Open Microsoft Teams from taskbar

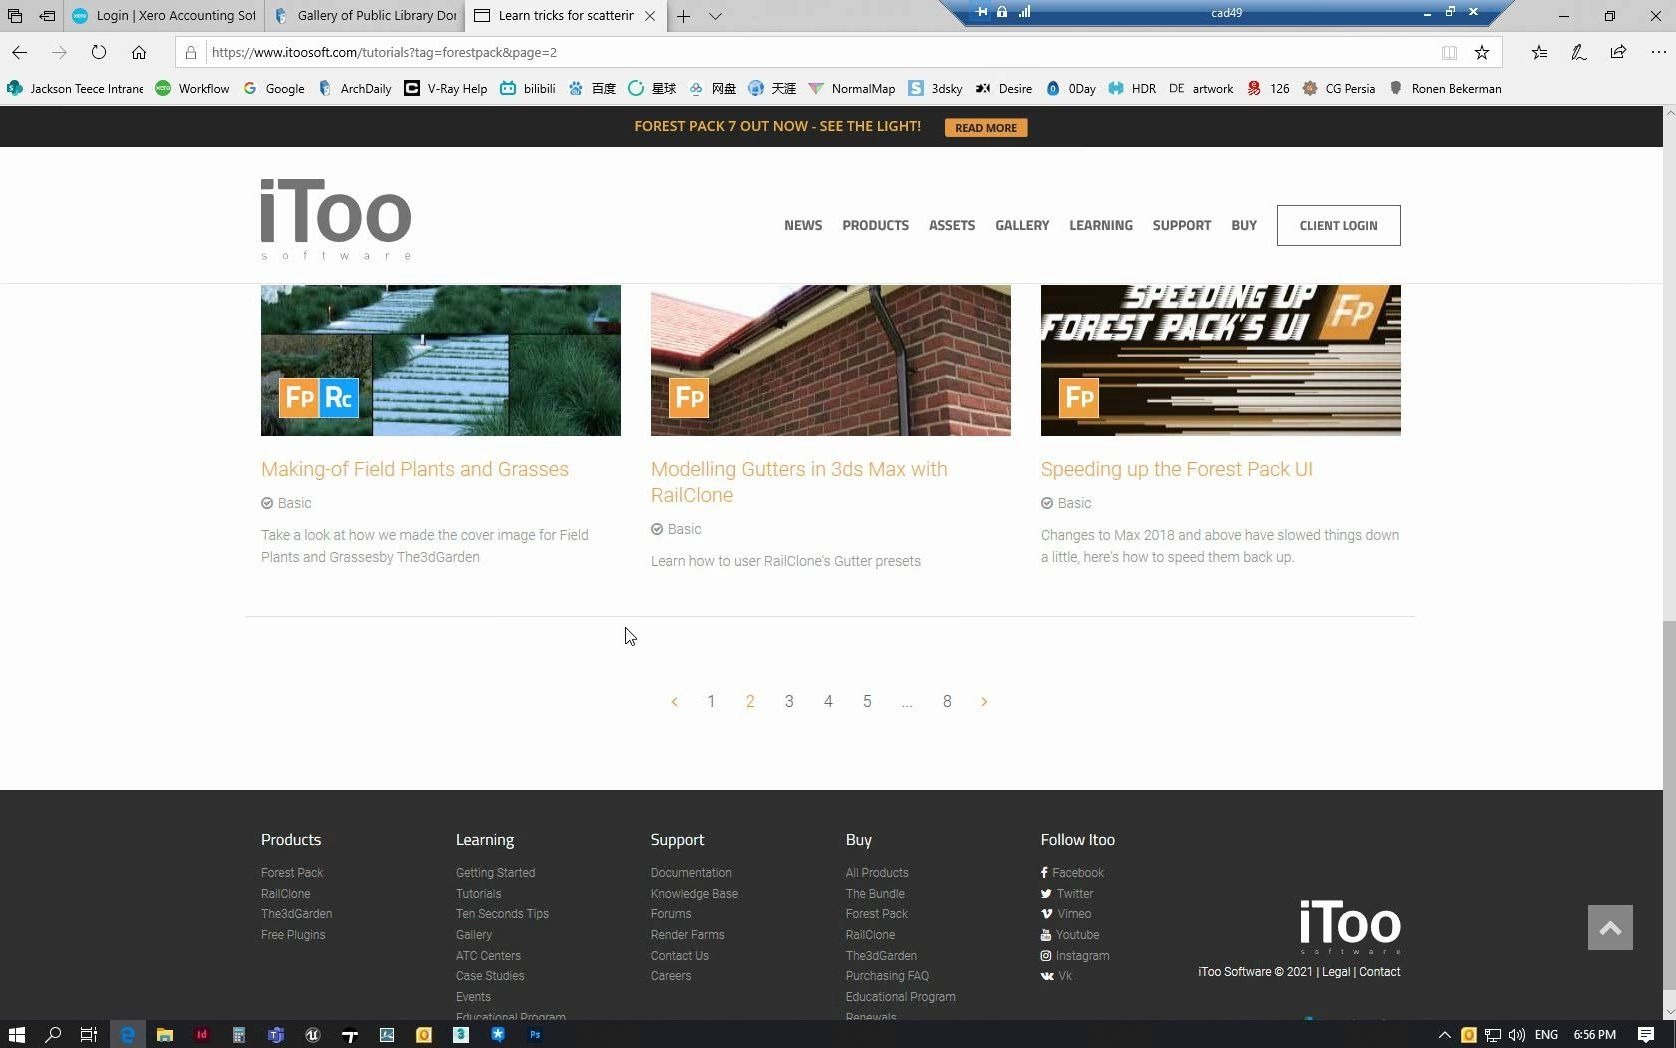tap(275, 1035)
